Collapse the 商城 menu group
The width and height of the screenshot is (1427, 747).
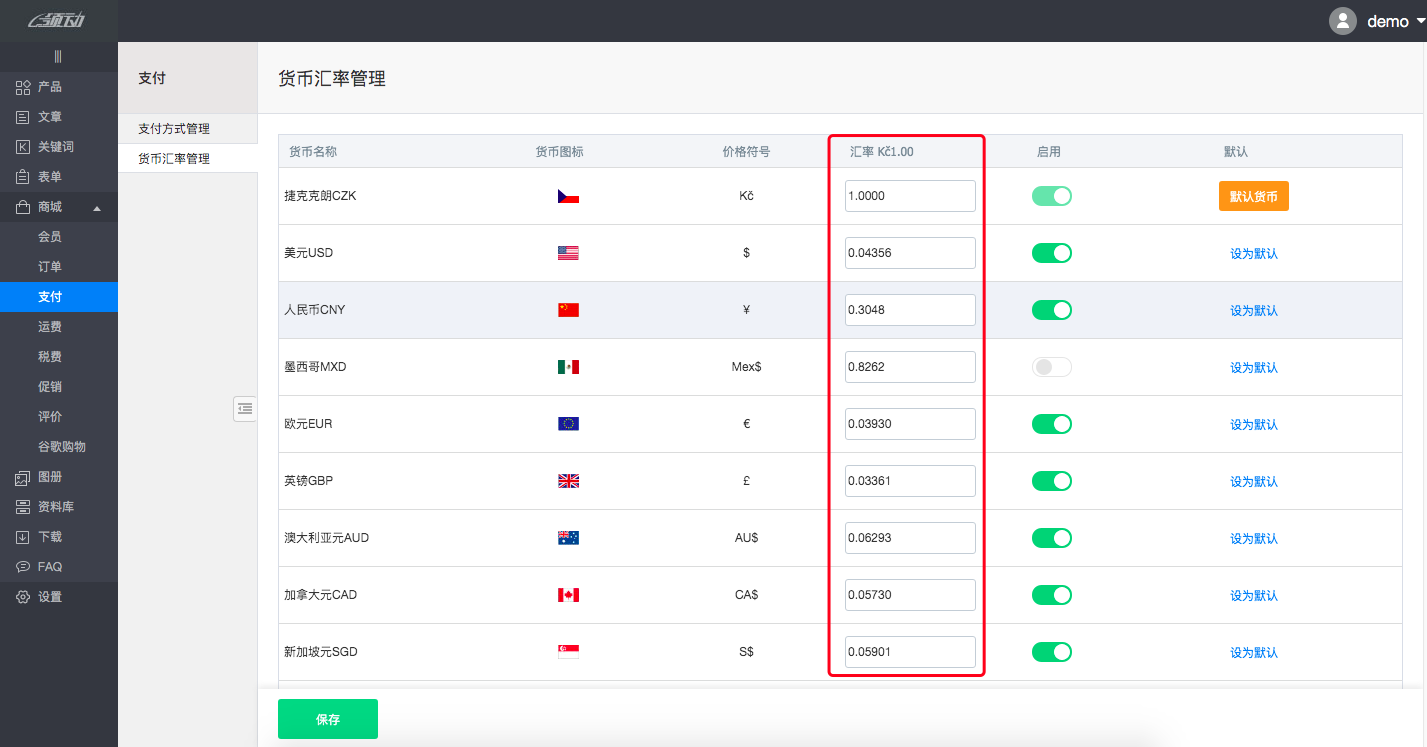(97, 207)
